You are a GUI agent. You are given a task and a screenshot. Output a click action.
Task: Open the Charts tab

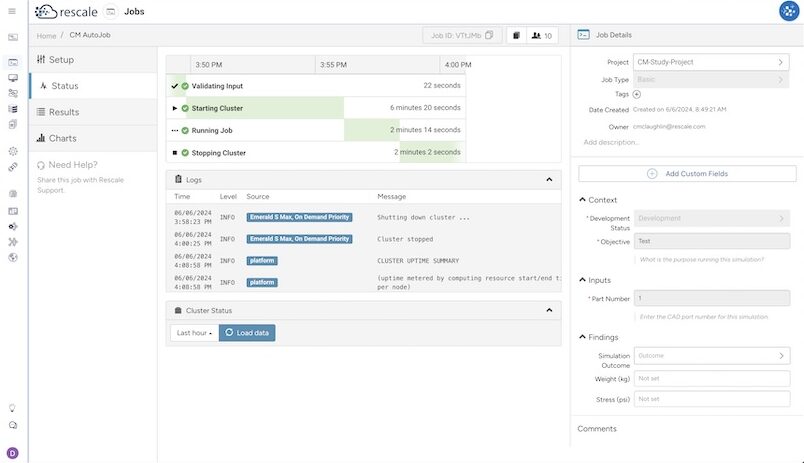93,138
